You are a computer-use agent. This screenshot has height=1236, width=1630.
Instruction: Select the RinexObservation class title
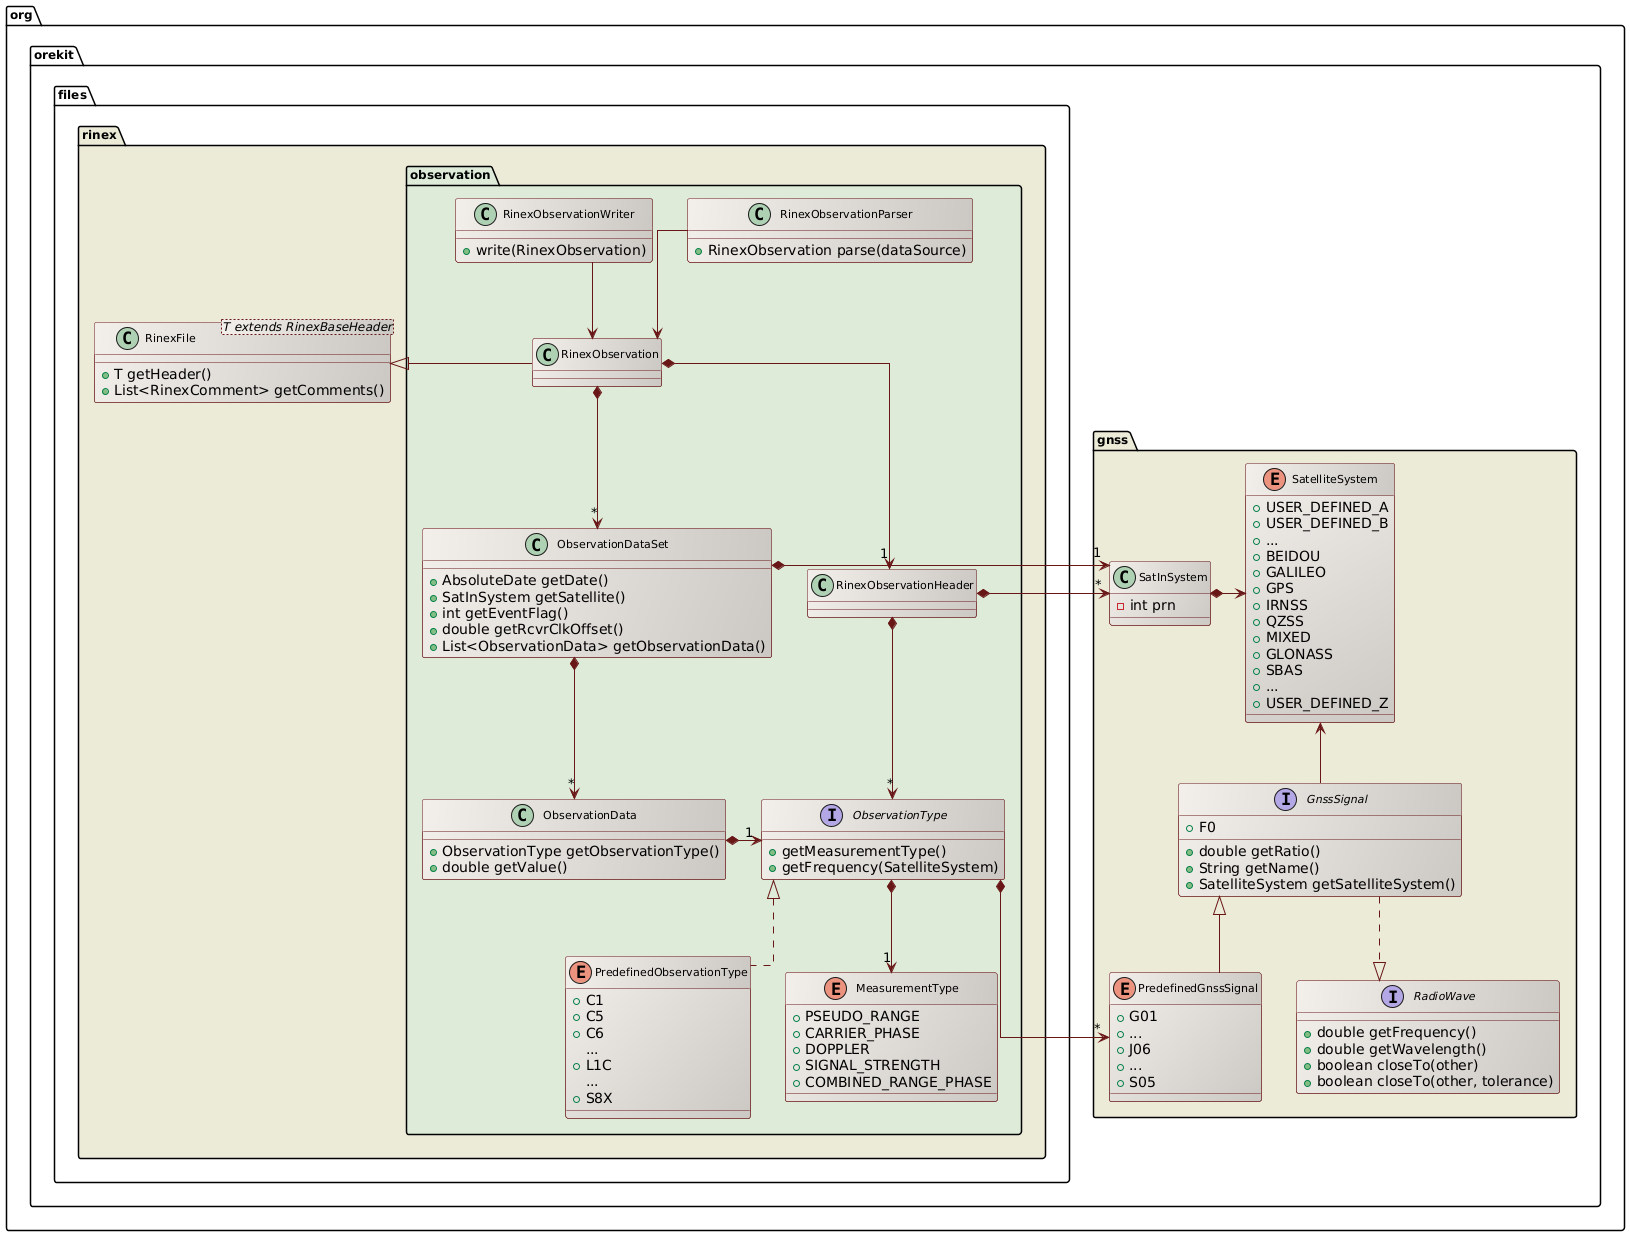coord(609,353)
